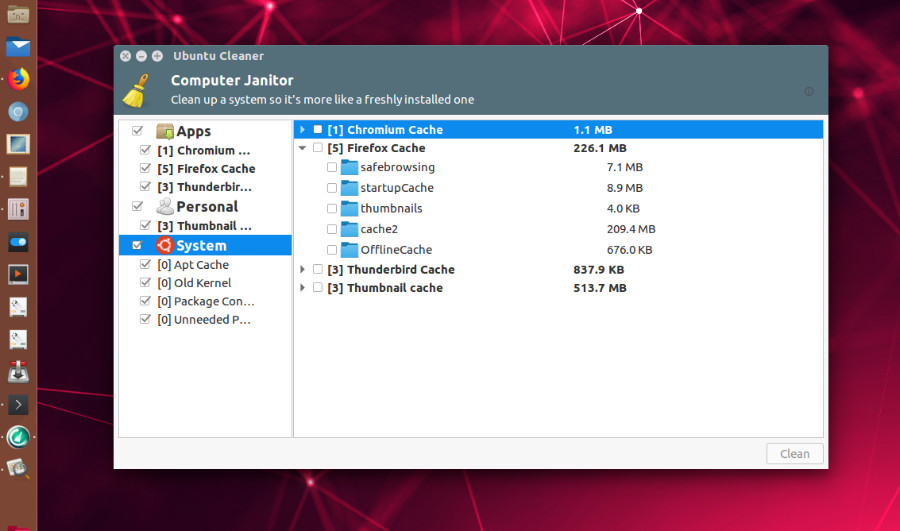This screenshot has height=531, width=900.
Task: Open the green circular Ubuntu Cleaner dock icon
Action: tap(18, 437)
